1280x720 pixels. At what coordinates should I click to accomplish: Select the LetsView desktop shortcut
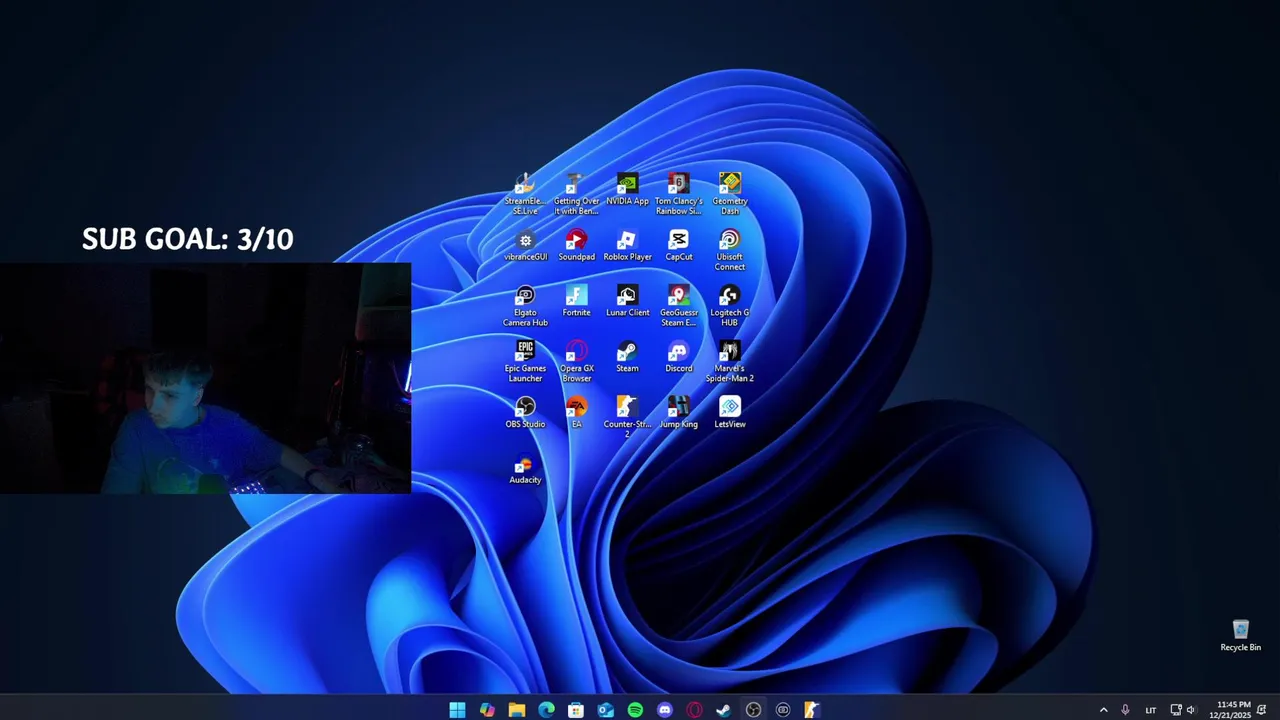[729, 413]
